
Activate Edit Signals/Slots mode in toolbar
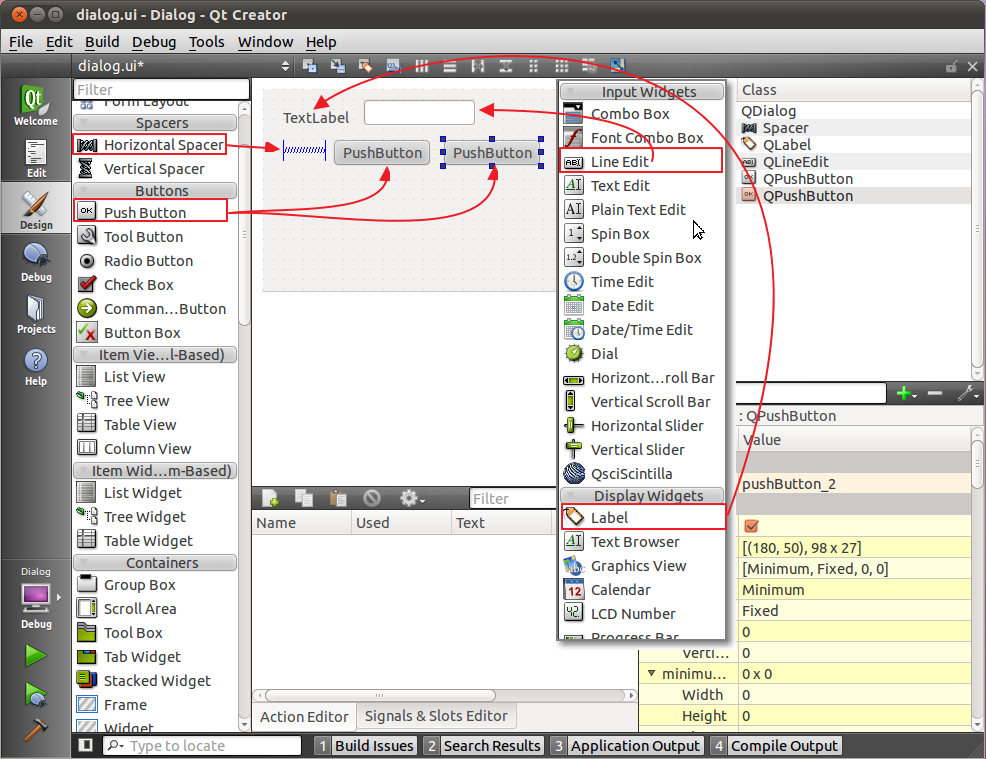point(338,65)
